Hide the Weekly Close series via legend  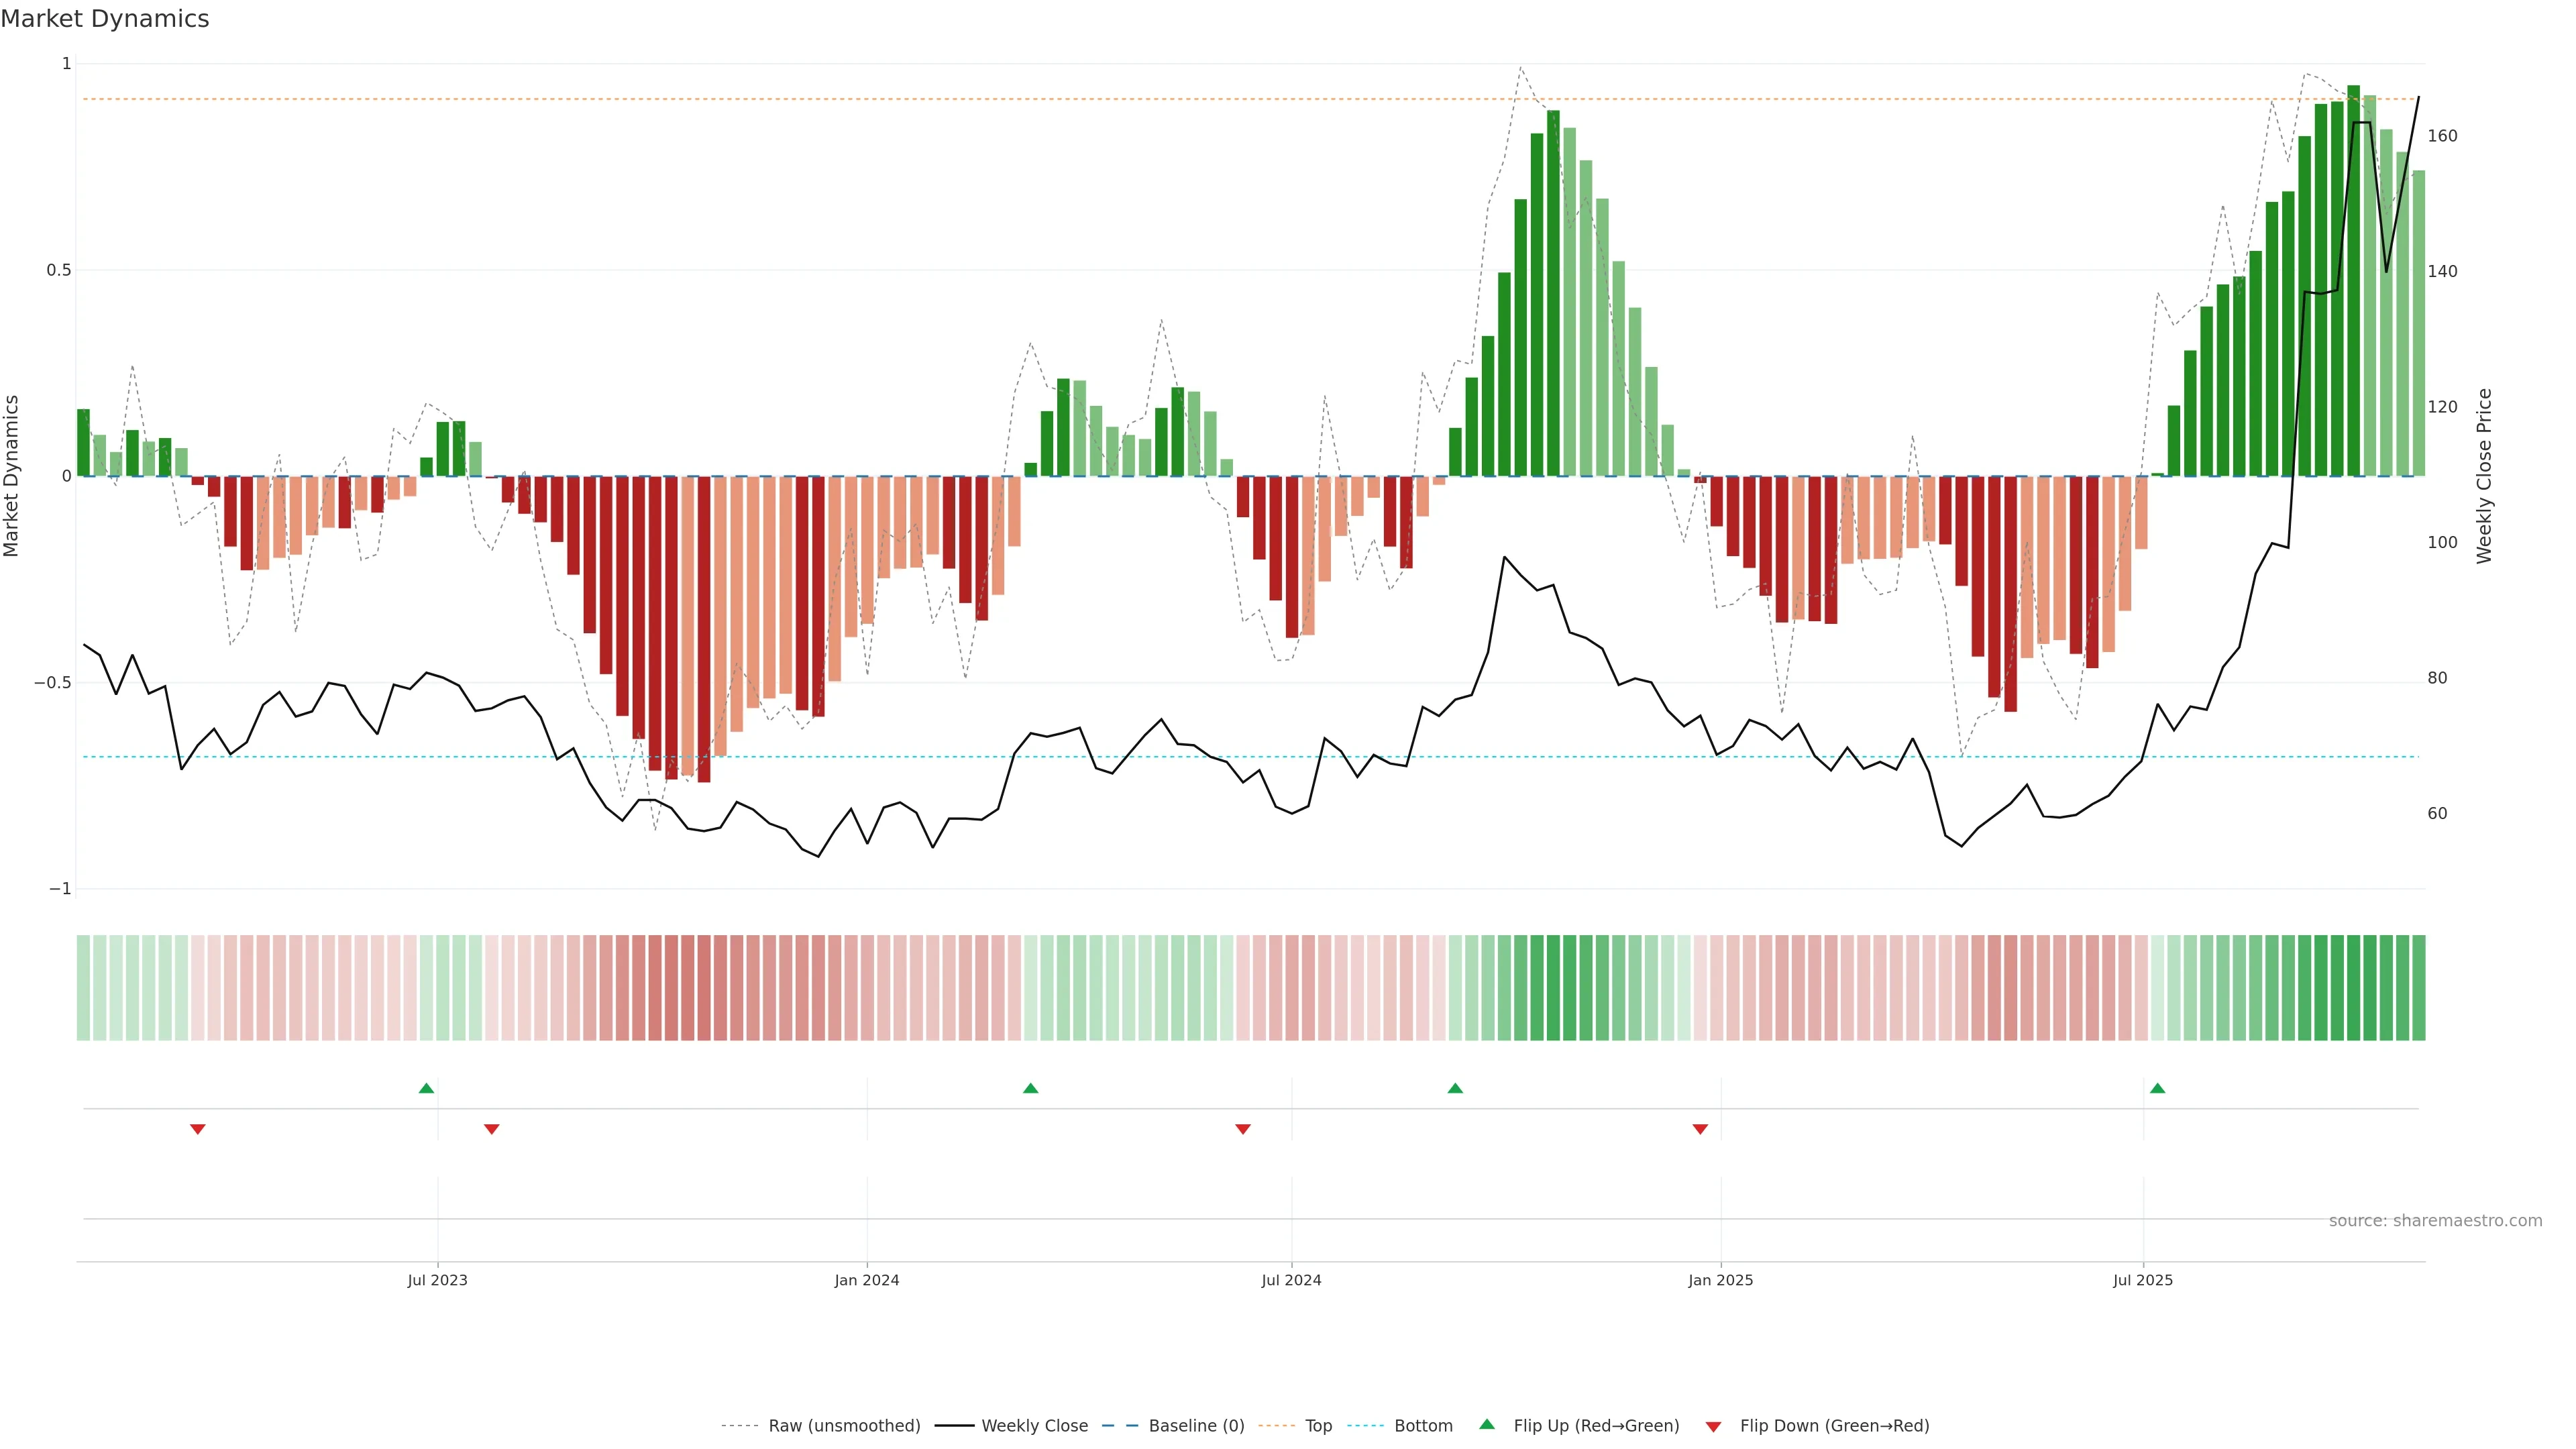click(1034, 1426)
